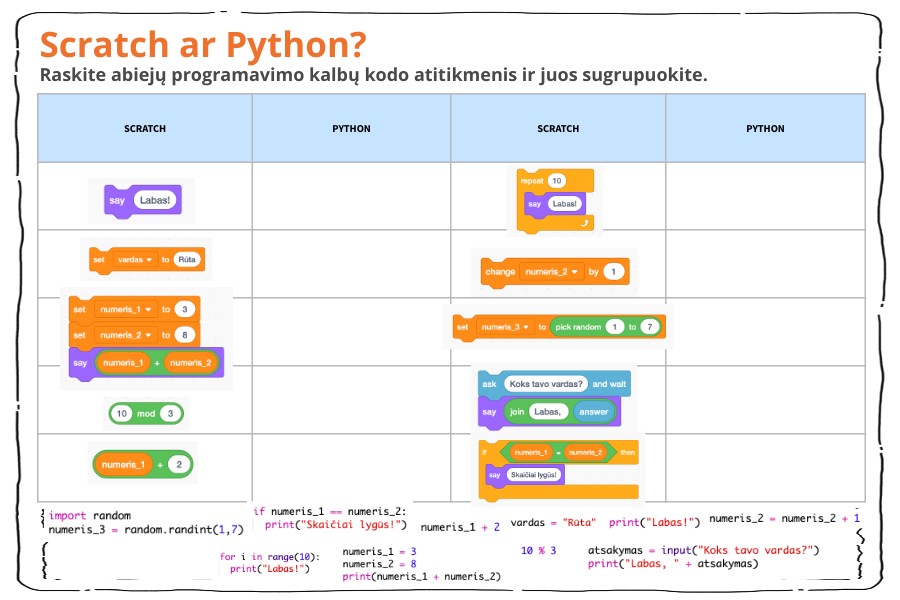Click the loop arrow icon in the repeat block
Viewport: 900px width, 600px height.
tap(584, 223)
